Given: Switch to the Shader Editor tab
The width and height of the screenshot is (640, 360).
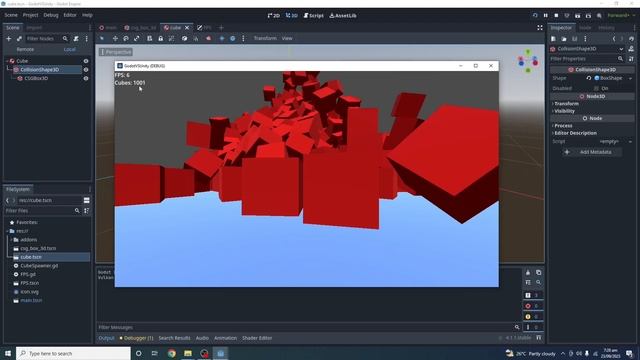Looking at the screenshot, I should click(x=257, y=338).
